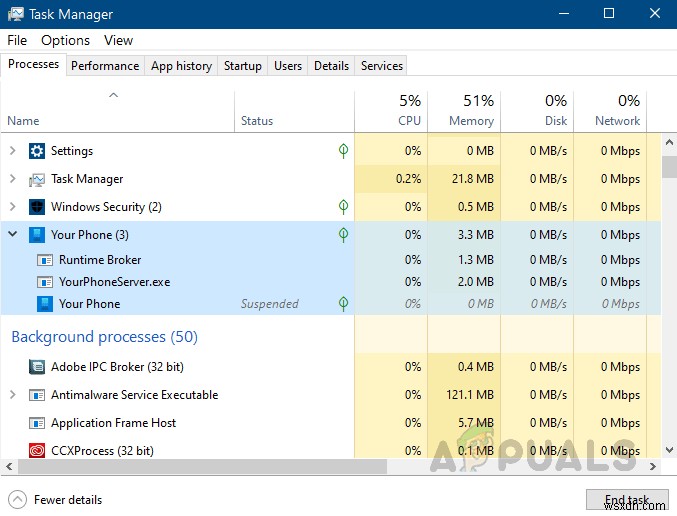Collapse the Your Phone process group
Screen dimensions: 677x516
(x=12, y=235)
